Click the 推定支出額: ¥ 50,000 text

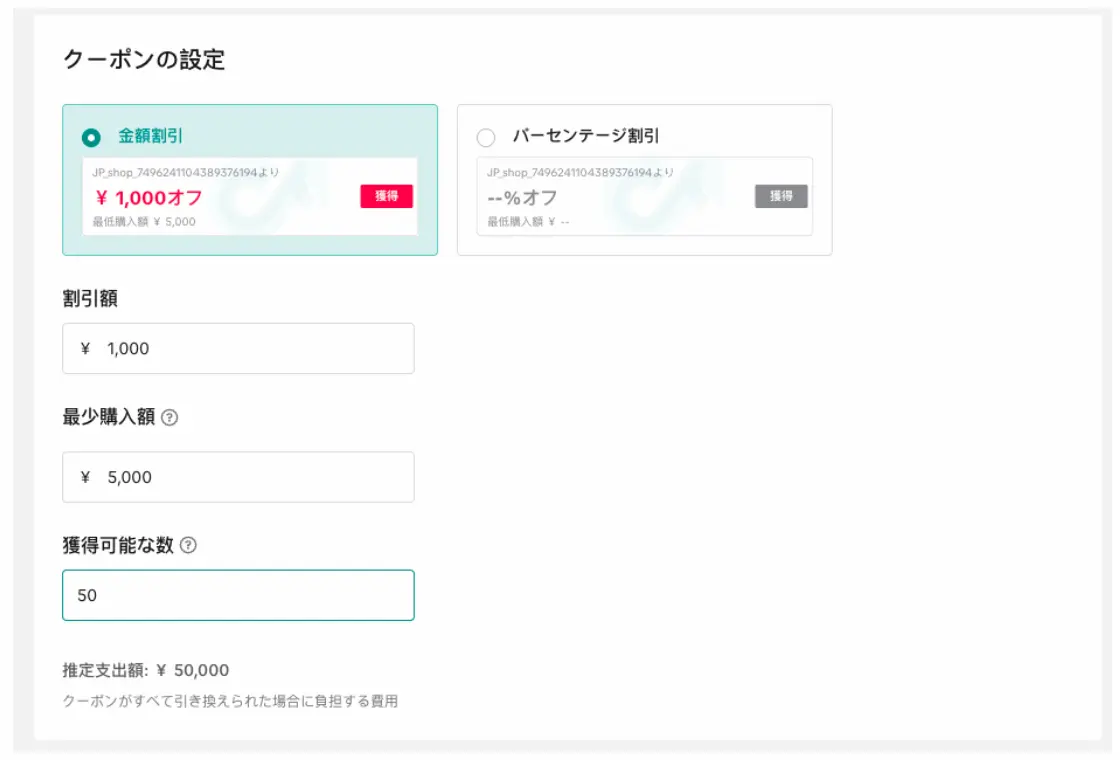pyautogui.click(x=146, y=670)
